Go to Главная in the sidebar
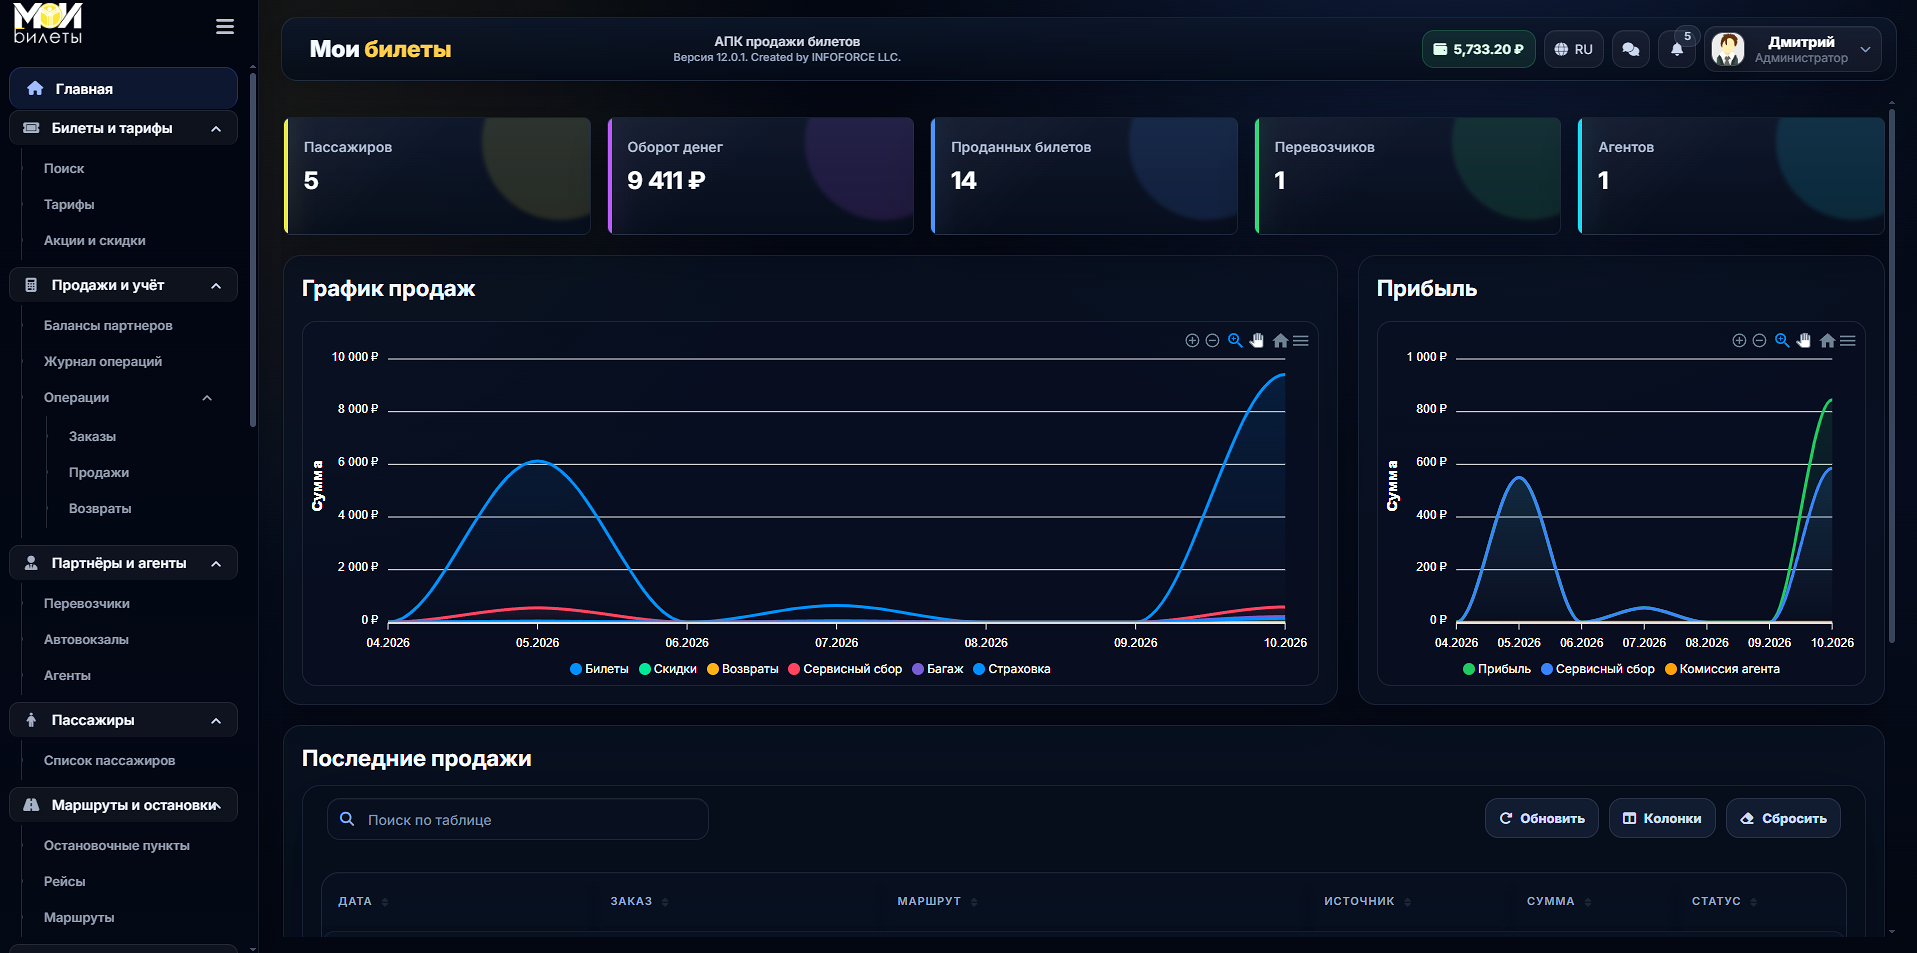Viewport: 1917px width, 953px height. (123, 88)
